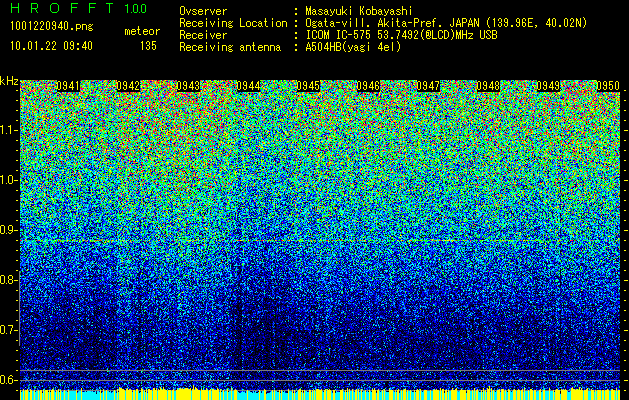
Task: Click the meteor count 135
Action: (x=148, y=46)
